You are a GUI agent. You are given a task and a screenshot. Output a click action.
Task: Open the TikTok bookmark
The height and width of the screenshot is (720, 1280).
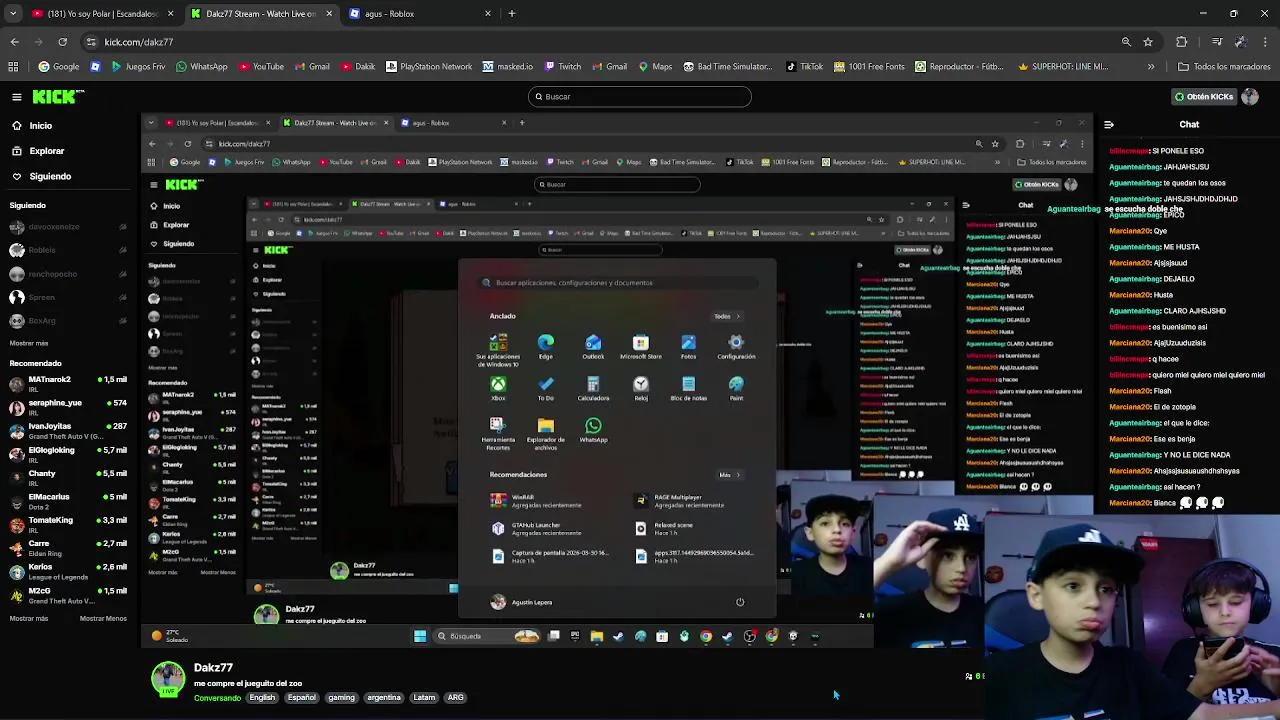point(804,67)
